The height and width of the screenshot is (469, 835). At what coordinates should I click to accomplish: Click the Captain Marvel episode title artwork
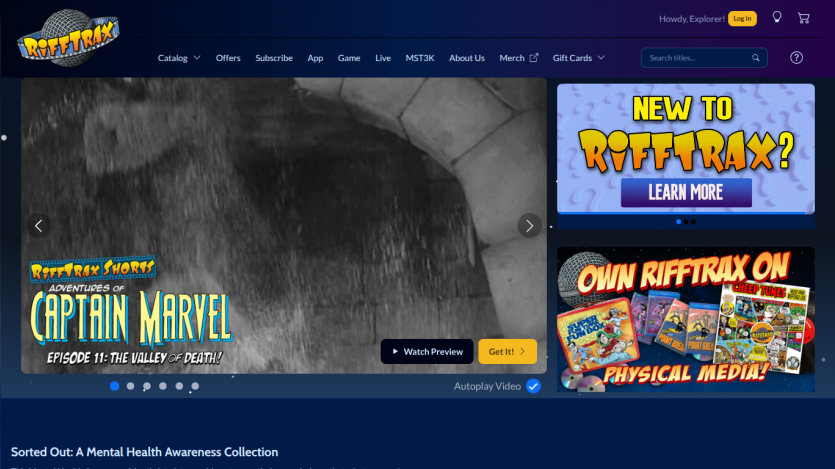pos(132,311)
